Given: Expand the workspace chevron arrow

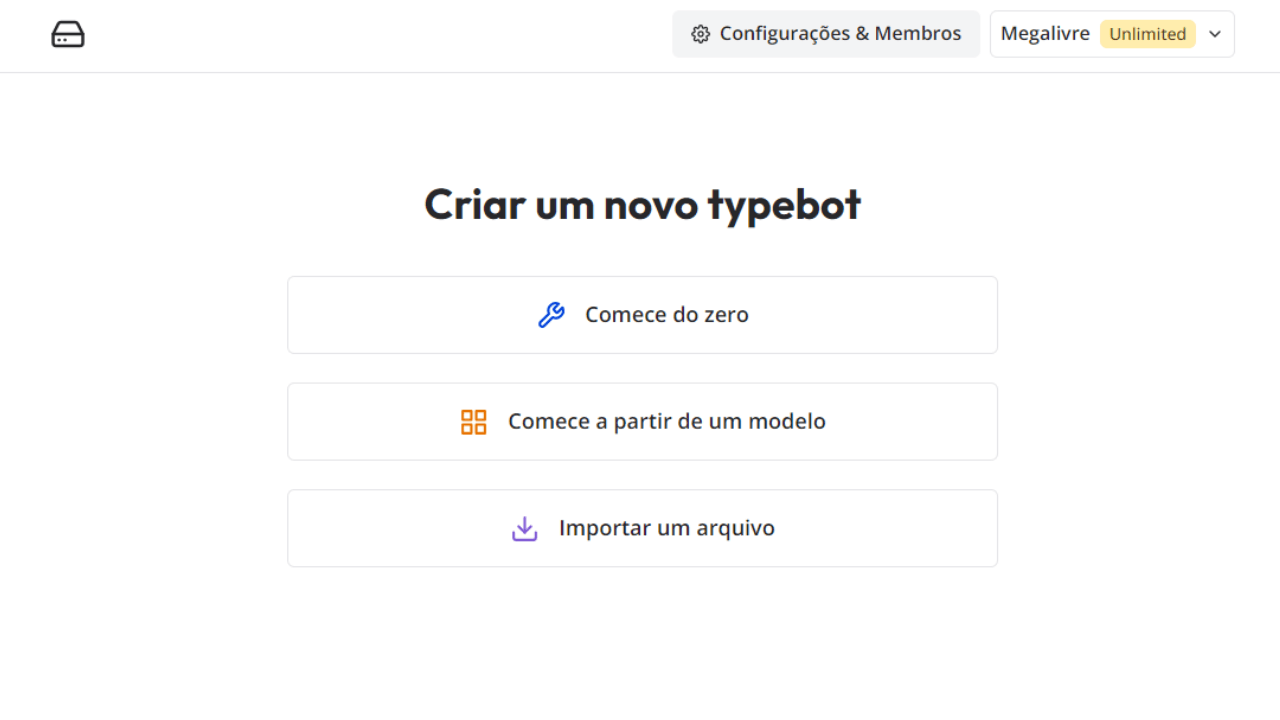Looking at the screenshot, I should tap(1215, 34).
